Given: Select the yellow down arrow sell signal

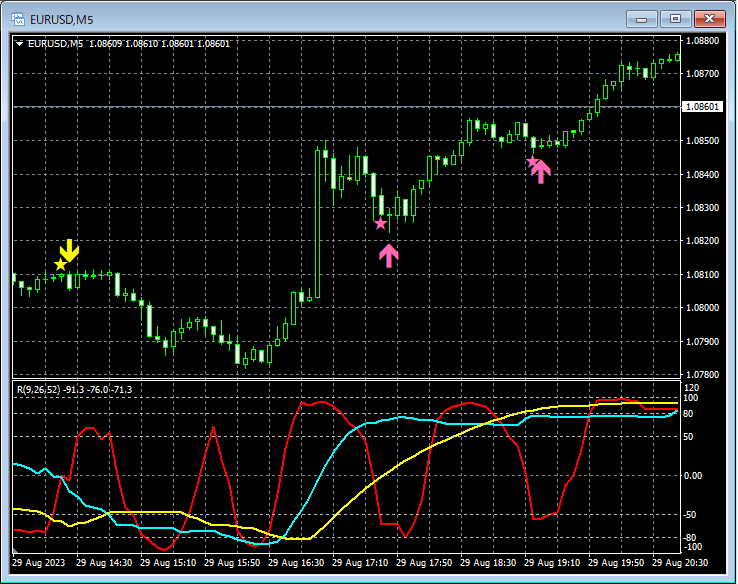Looking at the screenshot, I should pos(69,250).
